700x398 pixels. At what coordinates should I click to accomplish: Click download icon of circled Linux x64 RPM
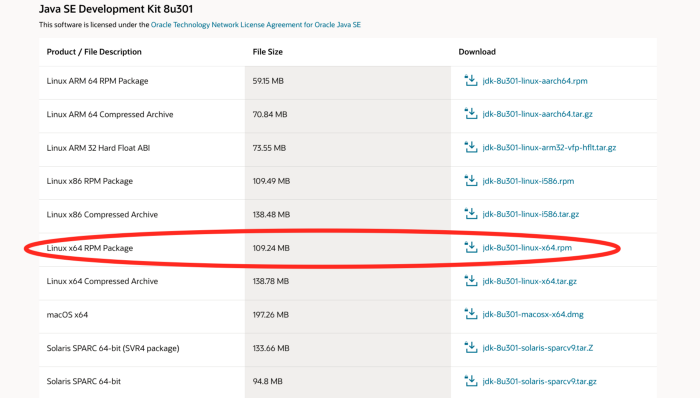[471, 247]
